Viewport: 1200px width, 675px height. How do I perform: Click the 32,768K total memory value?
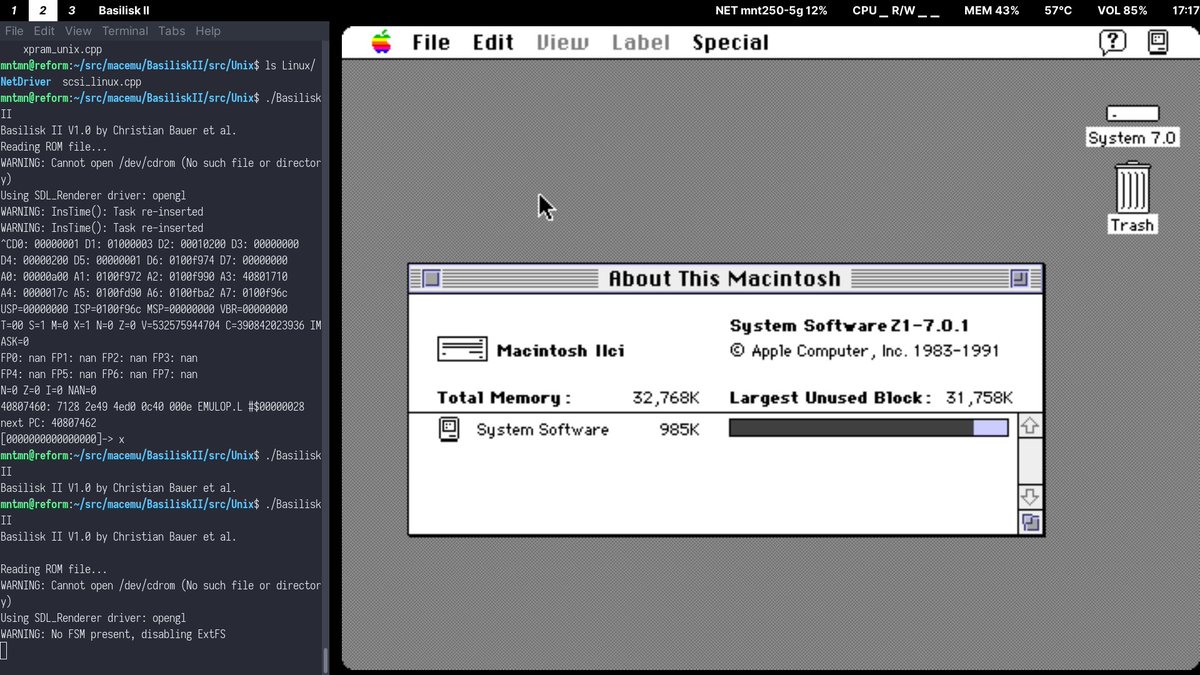point(666,398)
